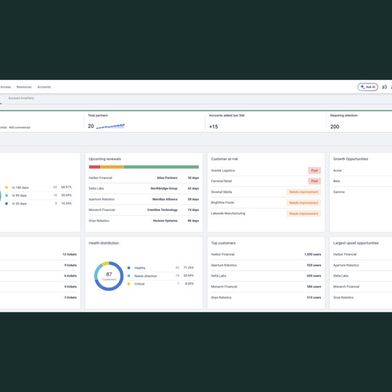Open the Resources menu
Screen dimensions: 392x392
point(24,87)
